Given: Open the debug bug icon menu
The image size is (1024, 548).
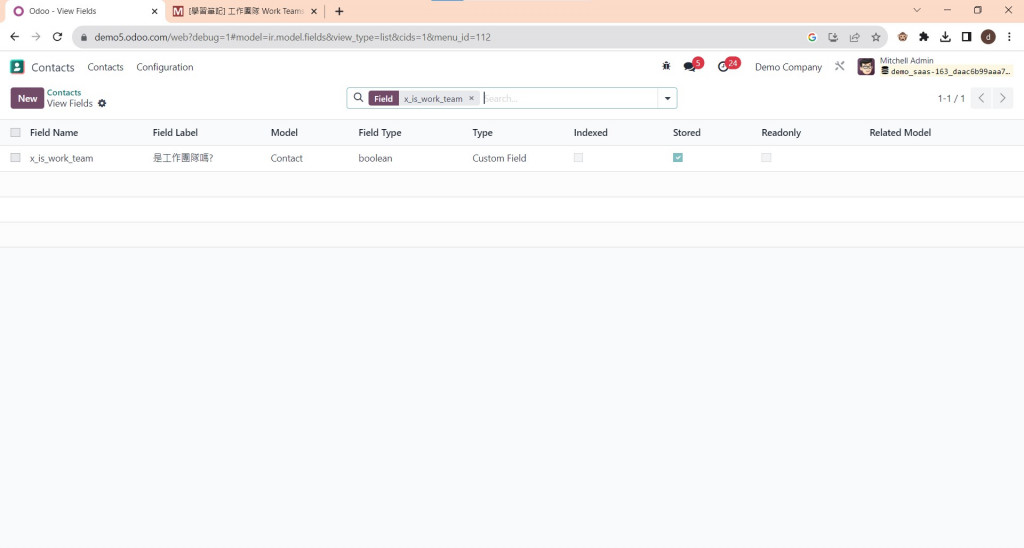Looking at the screenshot, I should click(666, 66).
